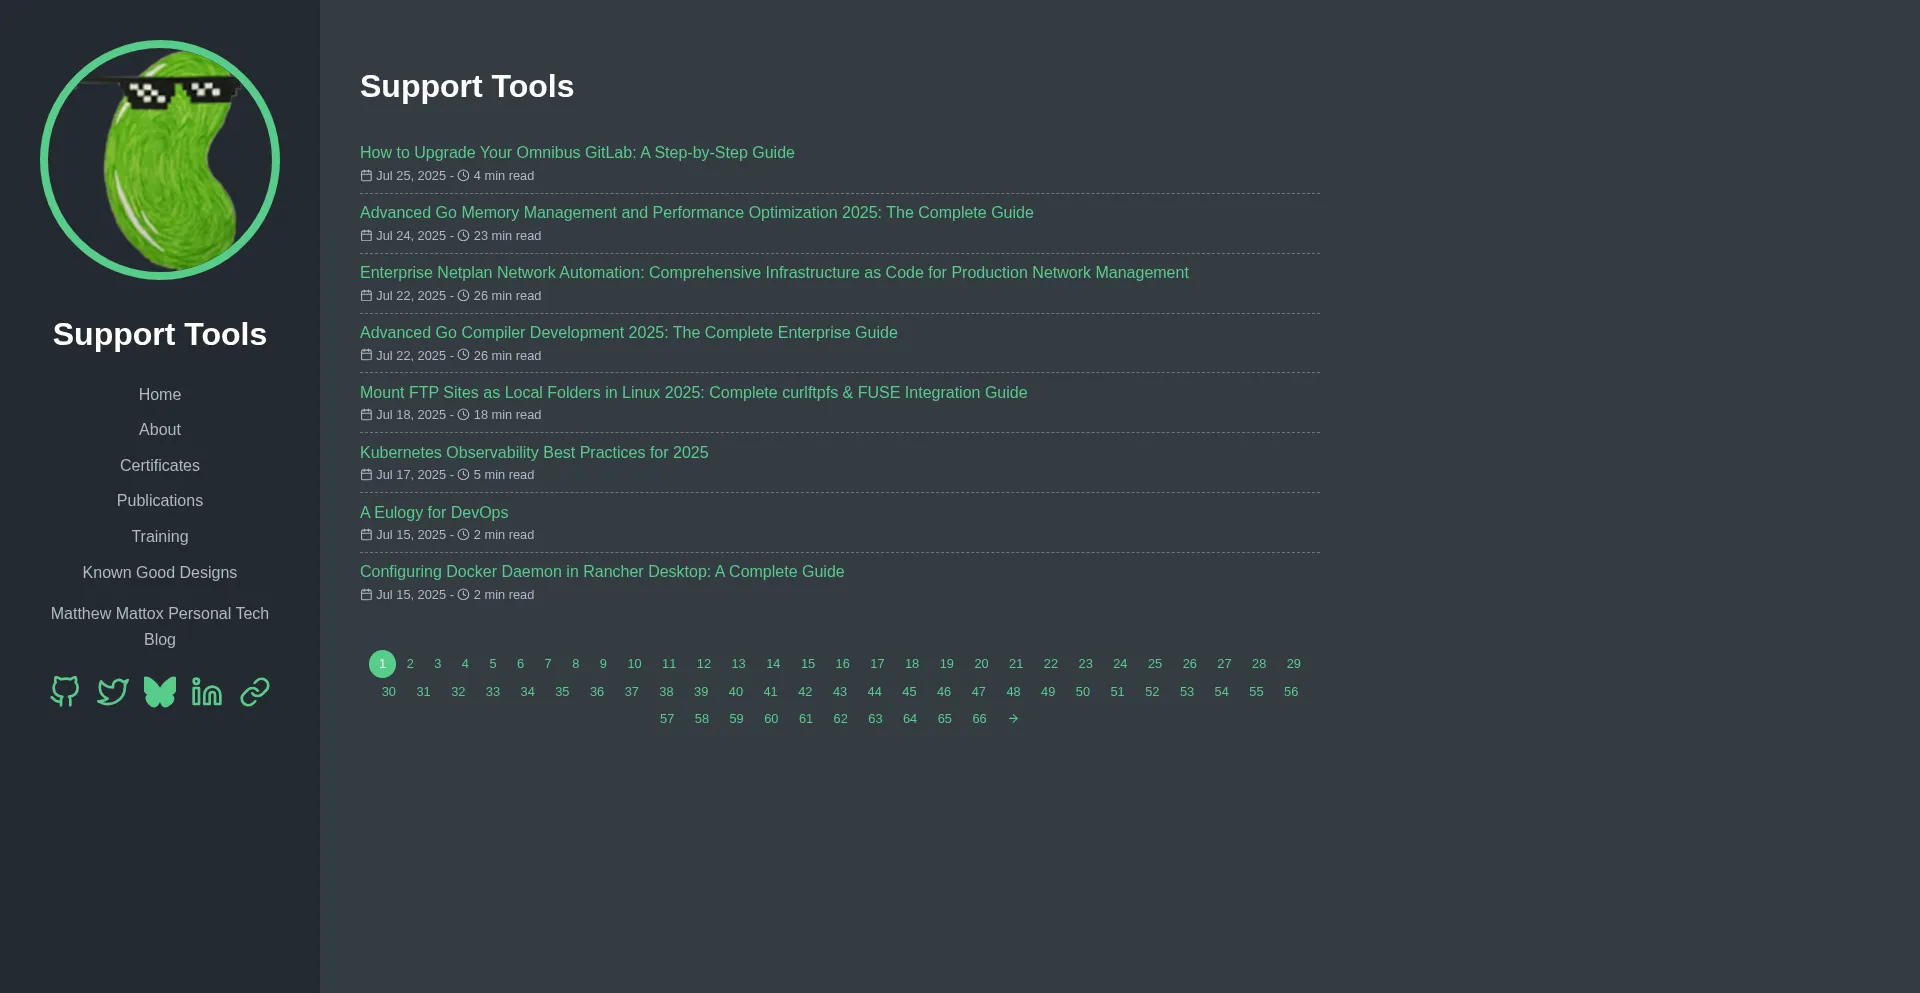Open the Publications section
This screenshot has height=993, width=1920.
pyautogui.click(x=159, y=500)
